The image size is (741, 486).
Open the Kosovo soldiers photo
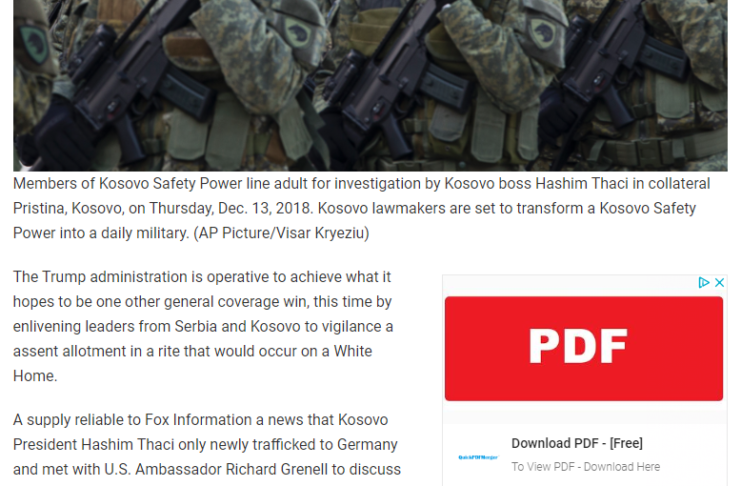point(370,85)
